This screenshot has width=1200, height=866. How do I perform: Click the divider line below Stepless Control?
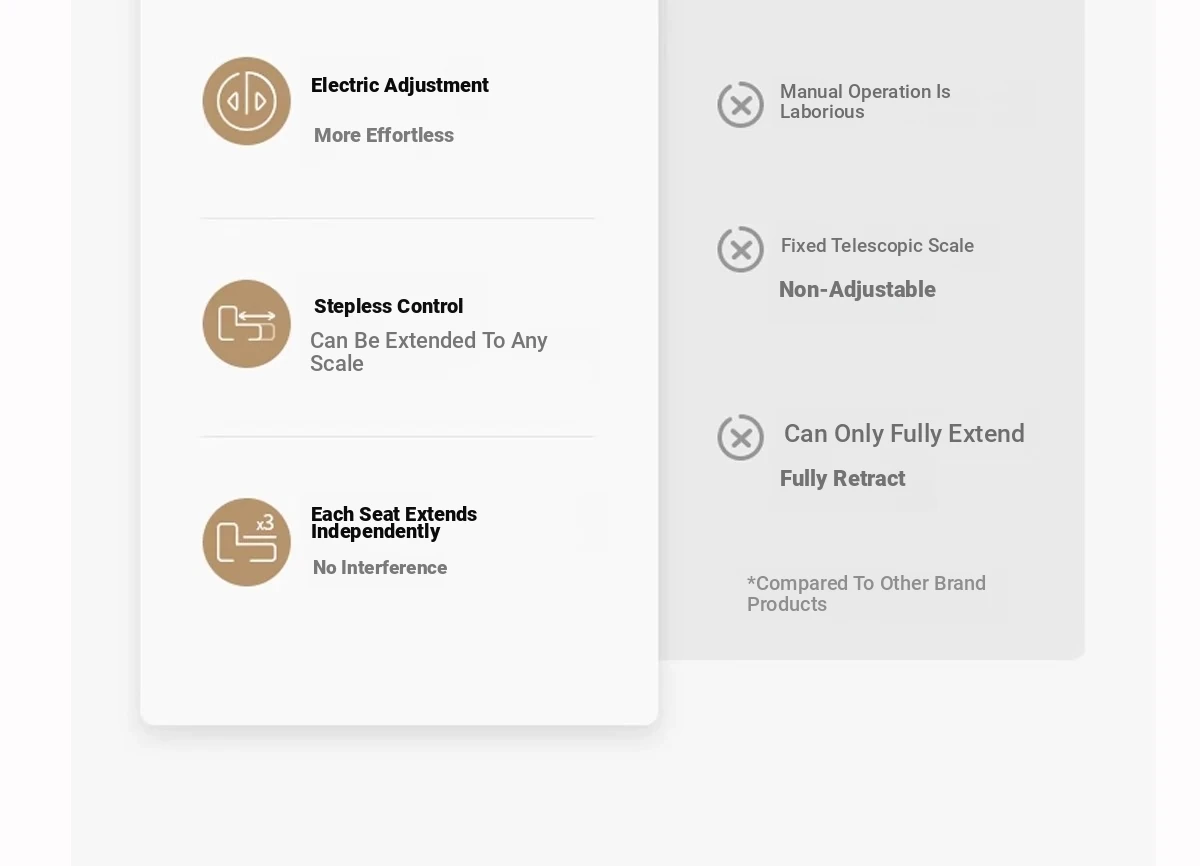(x=398, y=437)
